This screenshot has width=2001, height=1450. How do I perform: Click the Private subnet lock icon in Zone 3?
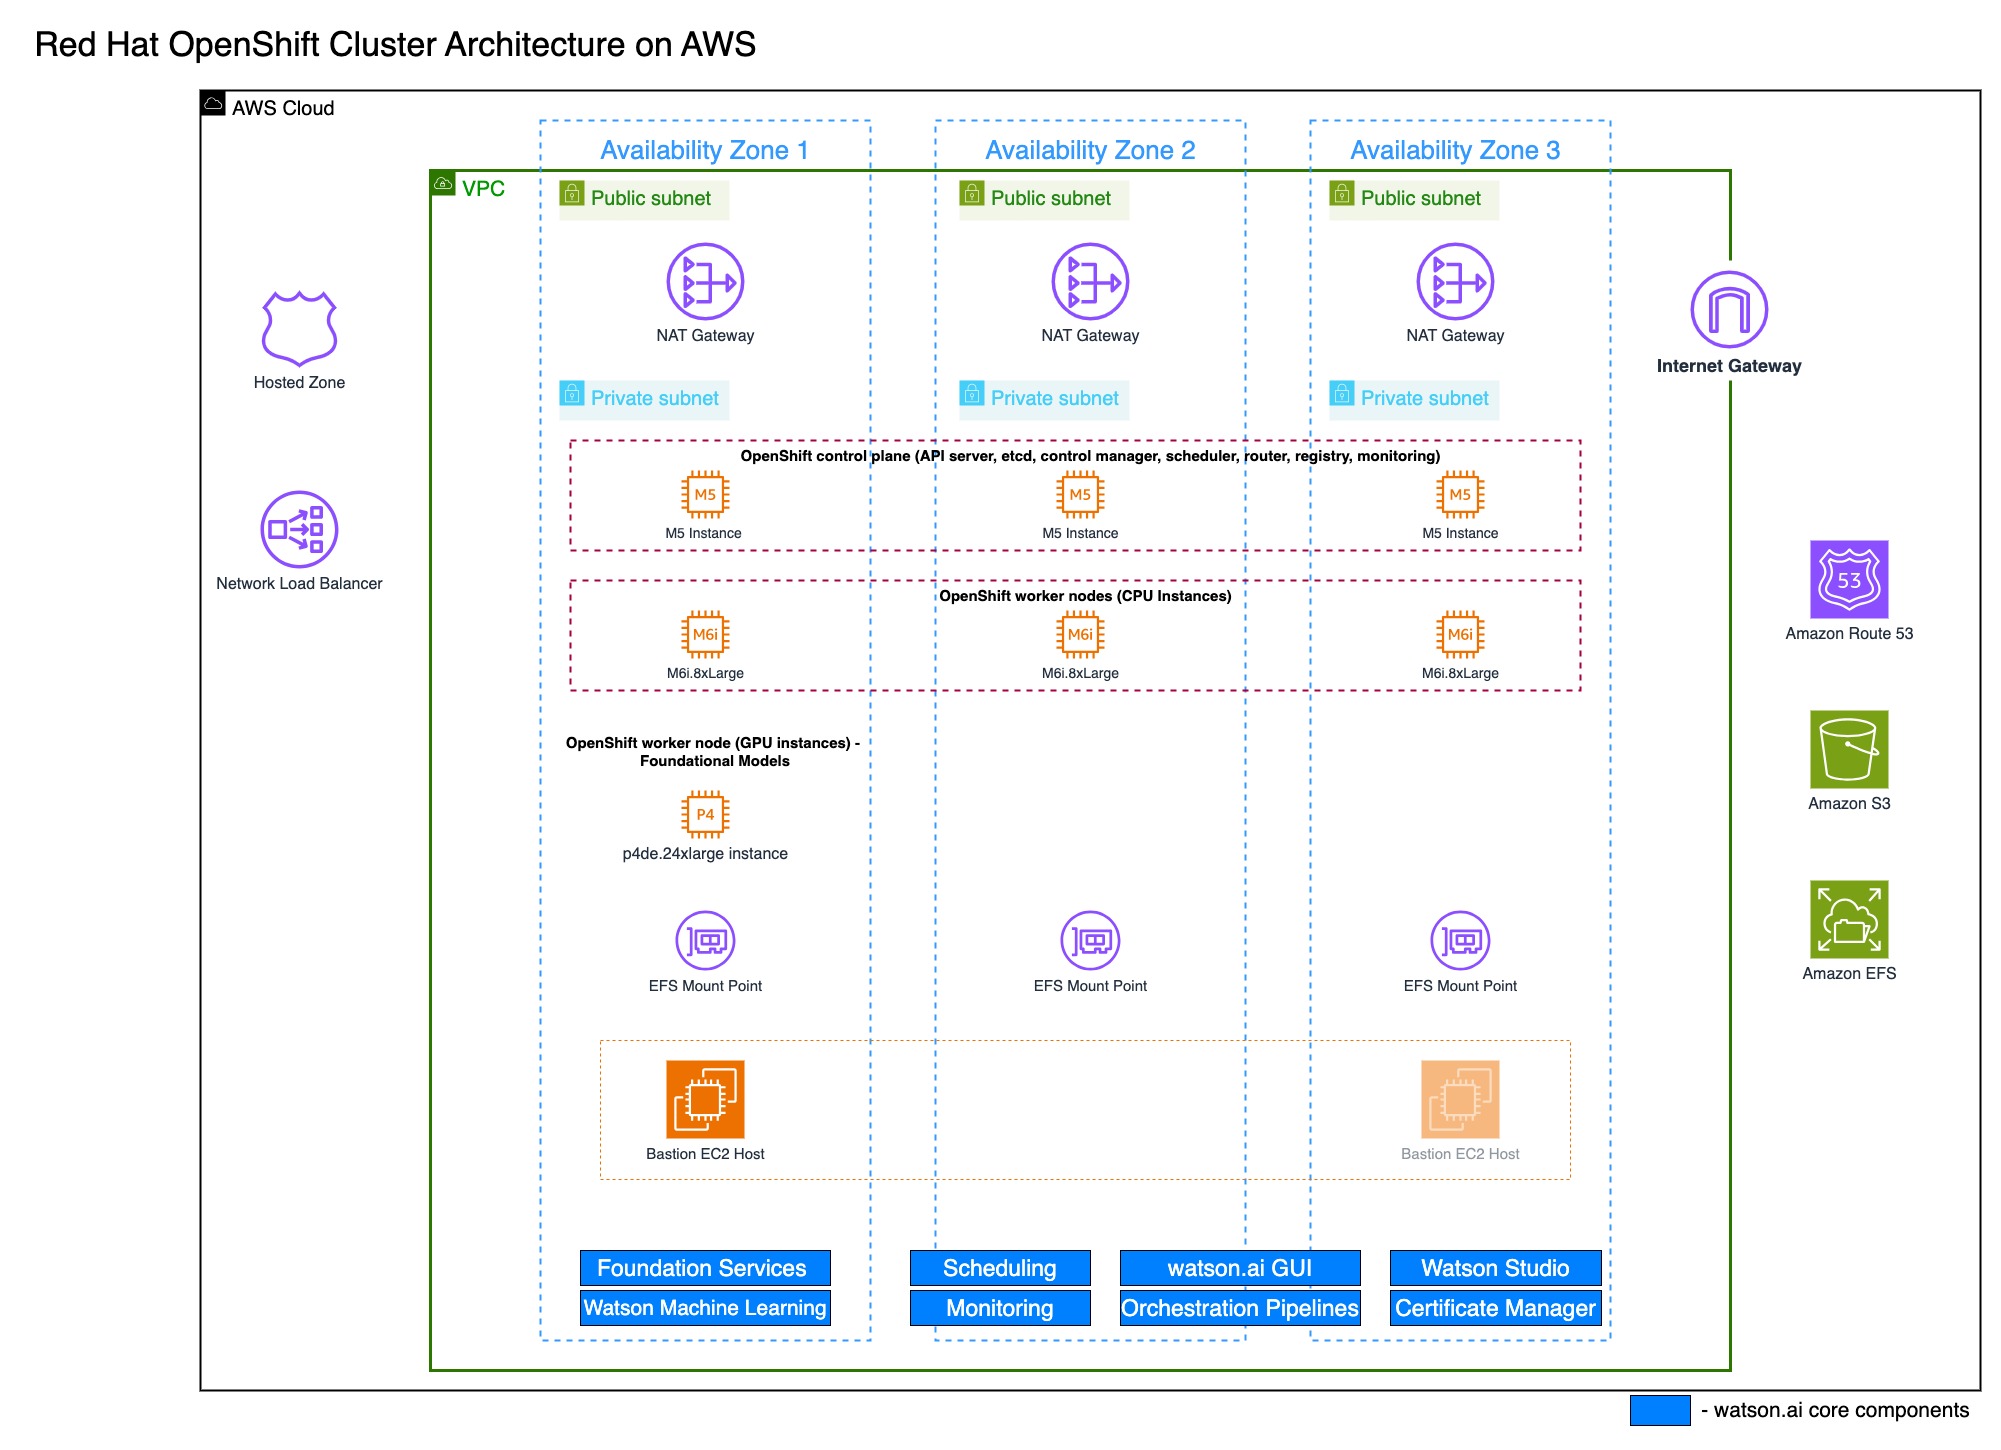[1342, 392]
